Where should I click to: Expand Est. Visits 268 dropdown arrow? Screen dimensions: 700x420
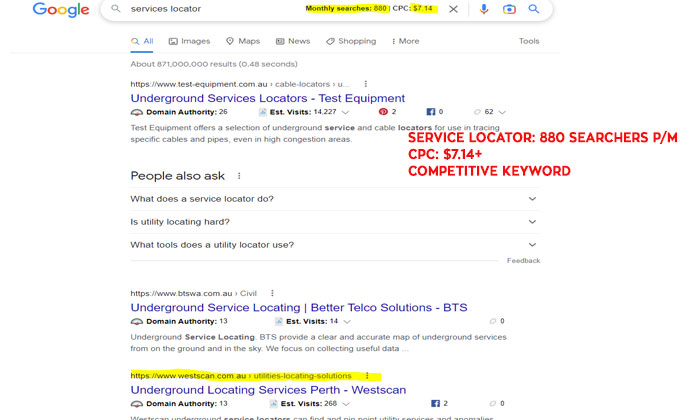coord(346,404)
